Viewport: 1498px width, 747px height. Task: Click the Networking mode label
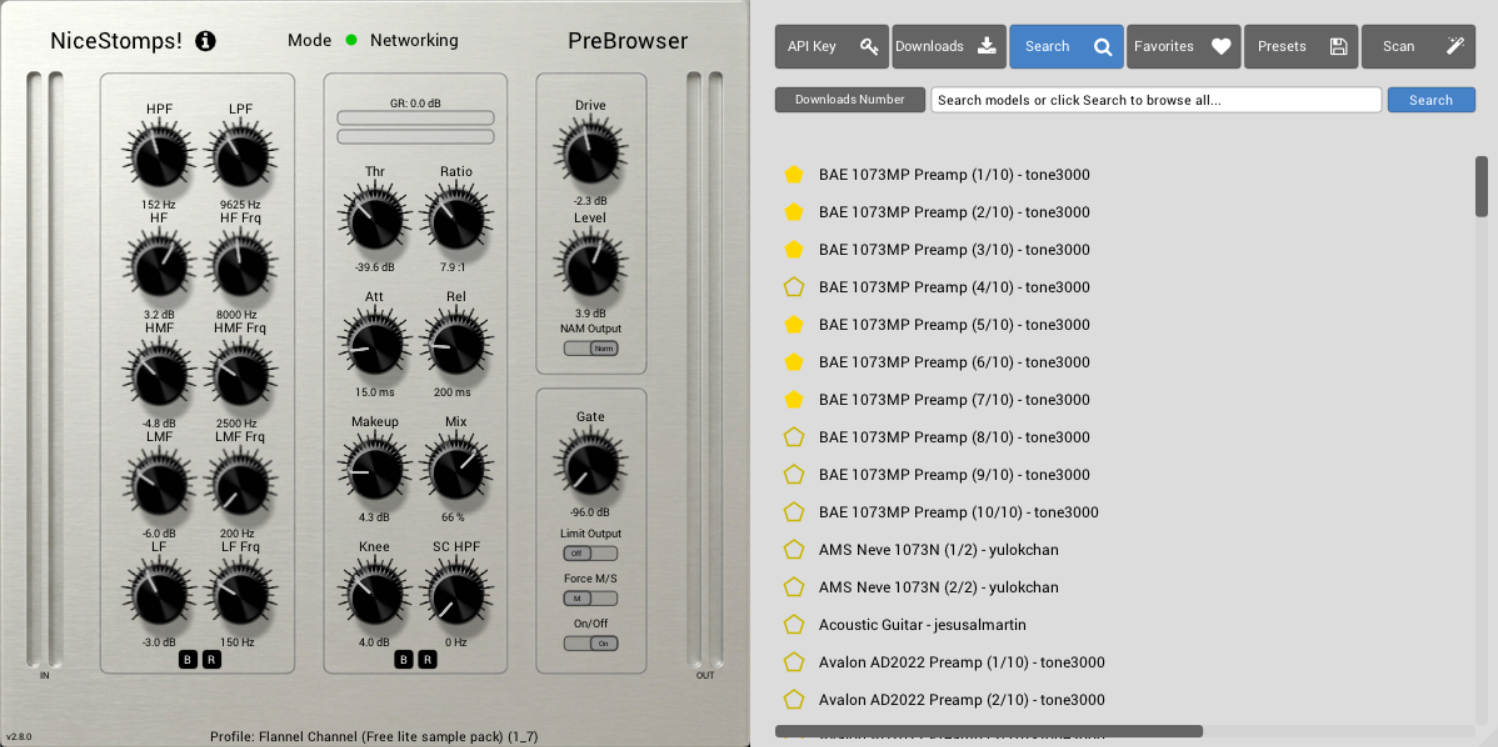tap(414, 40)
